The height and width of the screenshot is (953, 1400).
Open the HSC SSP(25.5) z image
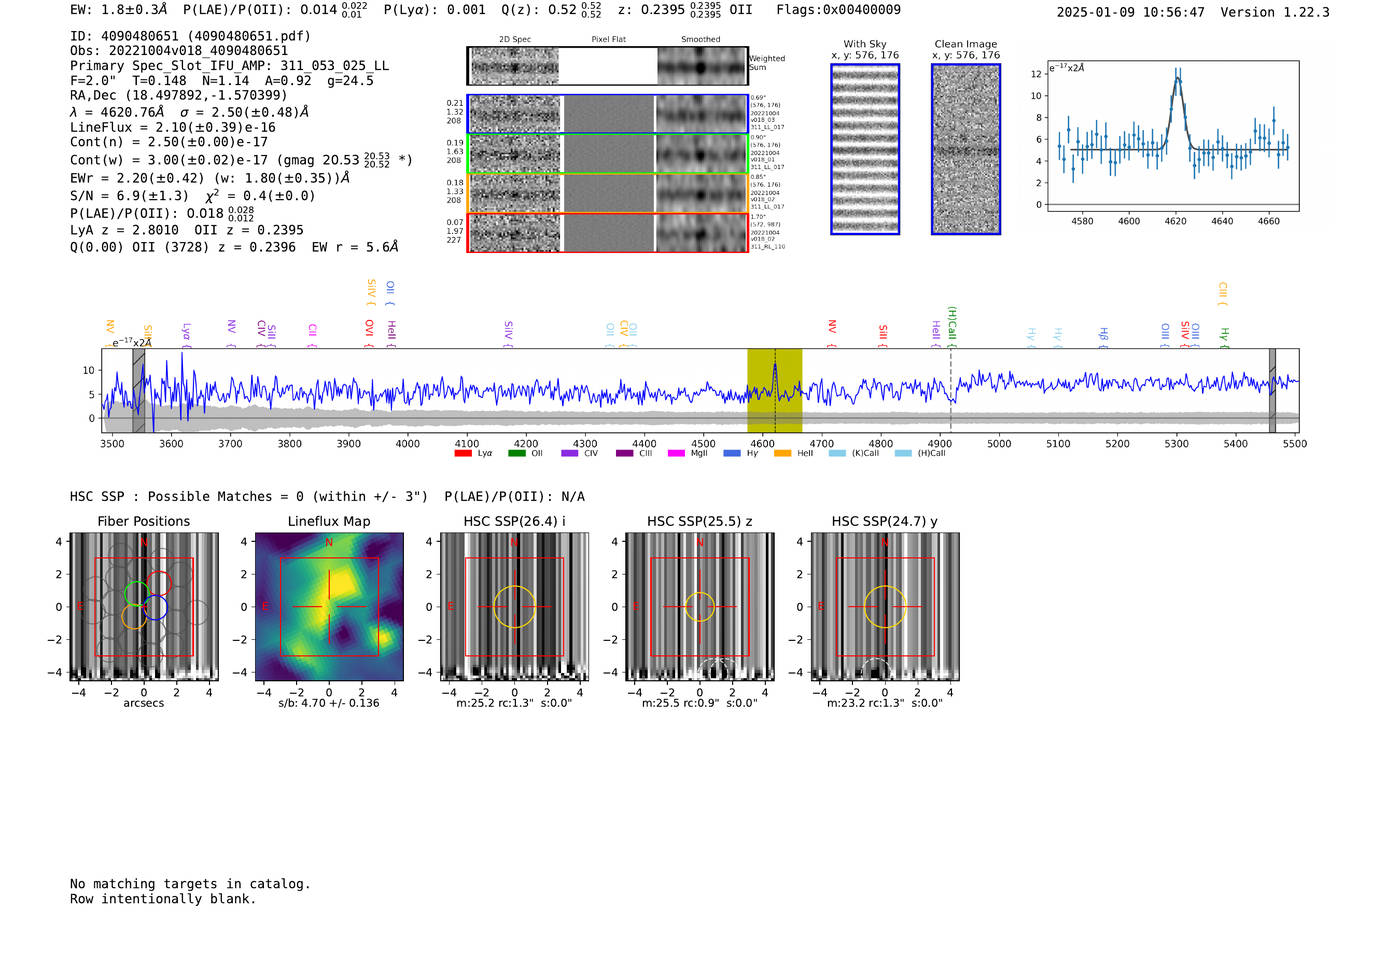coord(700,607)
